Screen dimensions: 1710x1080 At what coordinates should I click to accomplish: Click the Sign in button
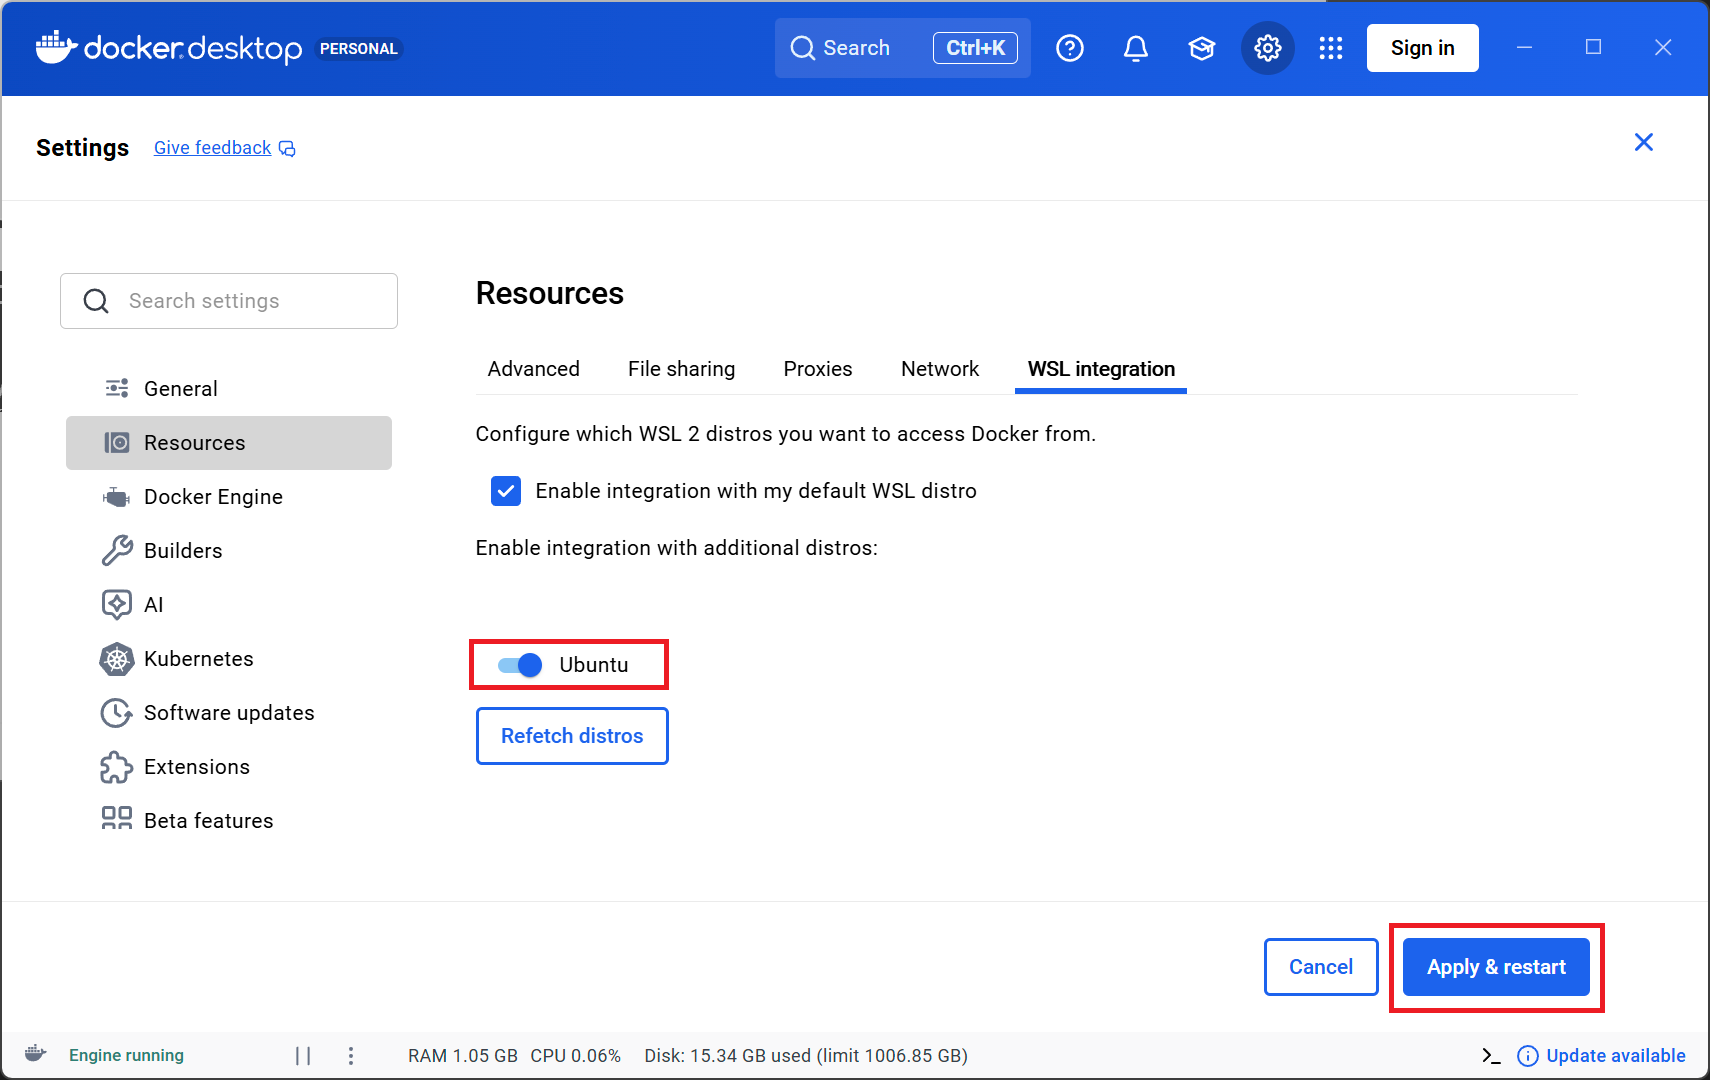tap(1422, 47)
